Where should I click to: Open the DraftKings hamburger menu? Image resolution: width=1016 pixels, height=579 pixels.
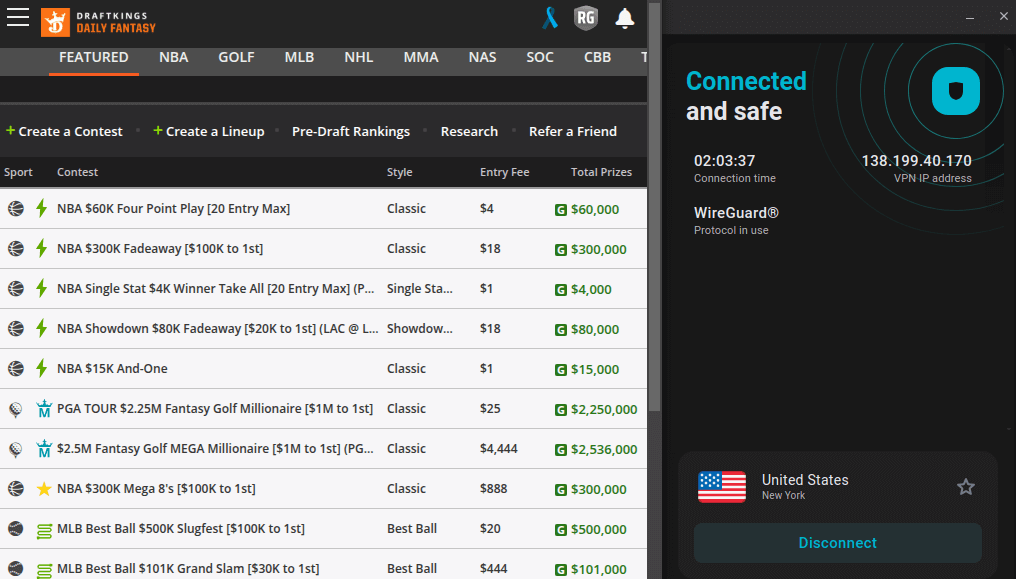(x=18, y=17)
